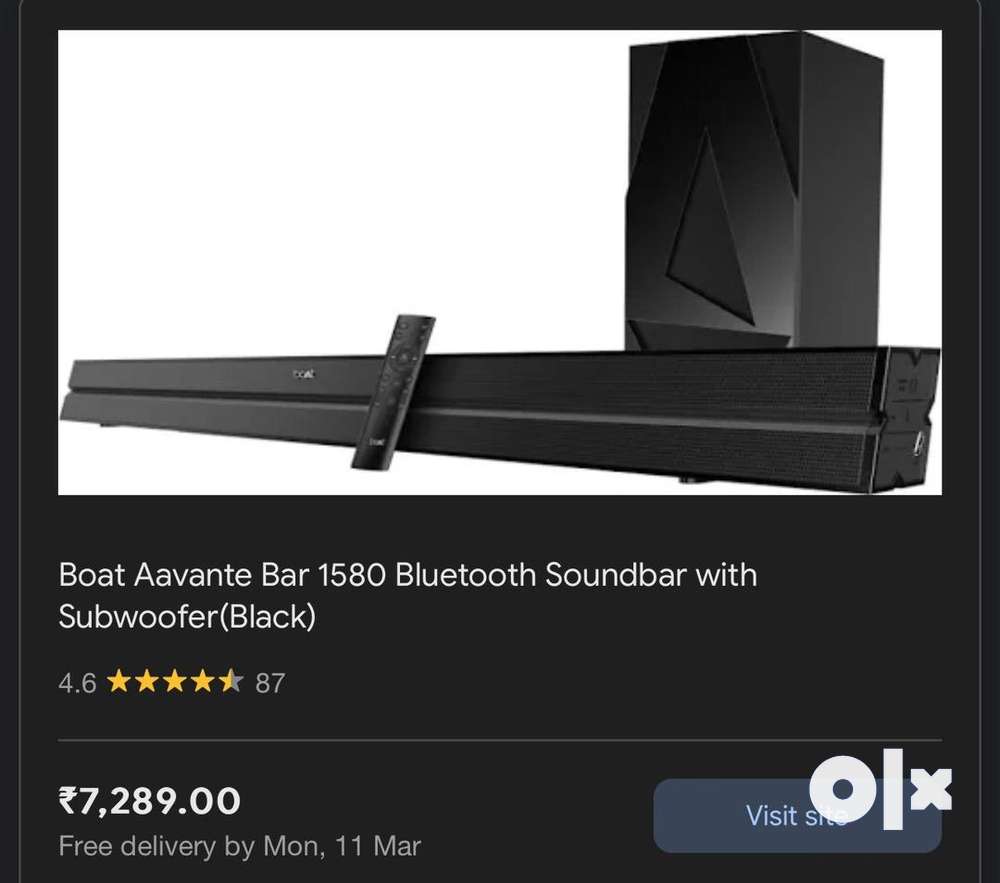Click the boAt logo on the soundbar
The image size is (1000, 883).
tap(304, 374)
